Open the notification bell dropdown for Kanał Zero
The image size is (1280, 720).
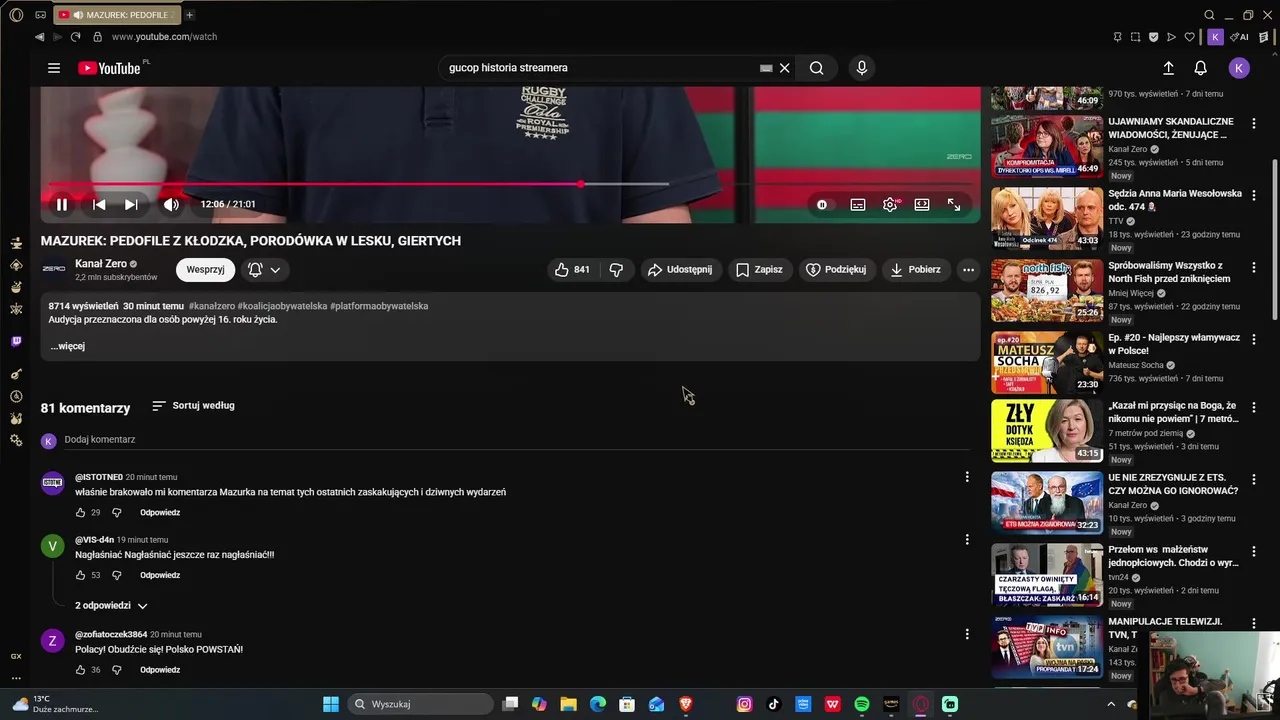pos(264,269)
